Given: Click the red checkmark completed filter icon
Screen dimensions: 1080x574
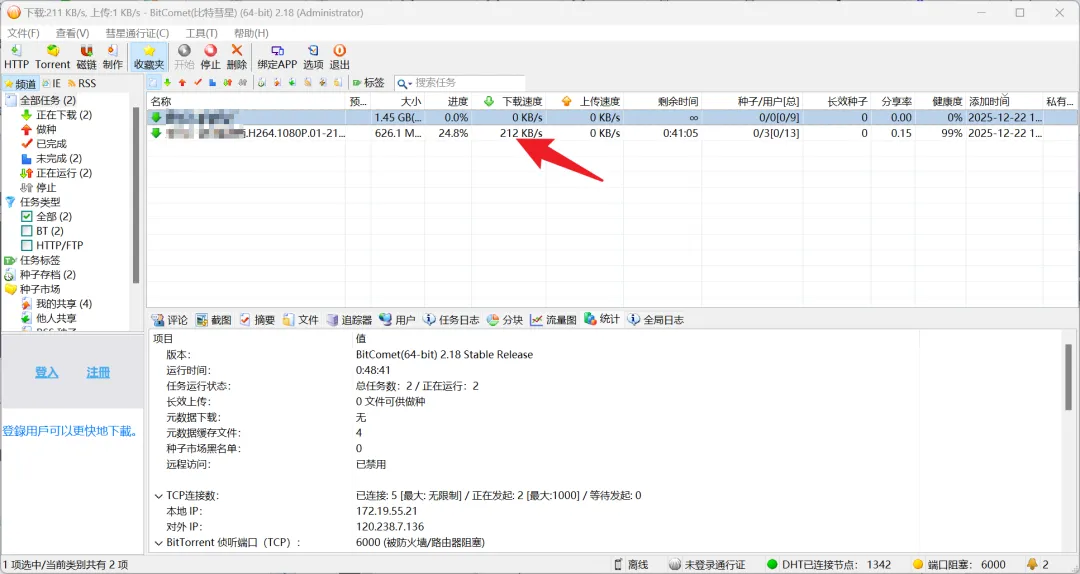Looking at the screenshot, I should click(198, 83).
